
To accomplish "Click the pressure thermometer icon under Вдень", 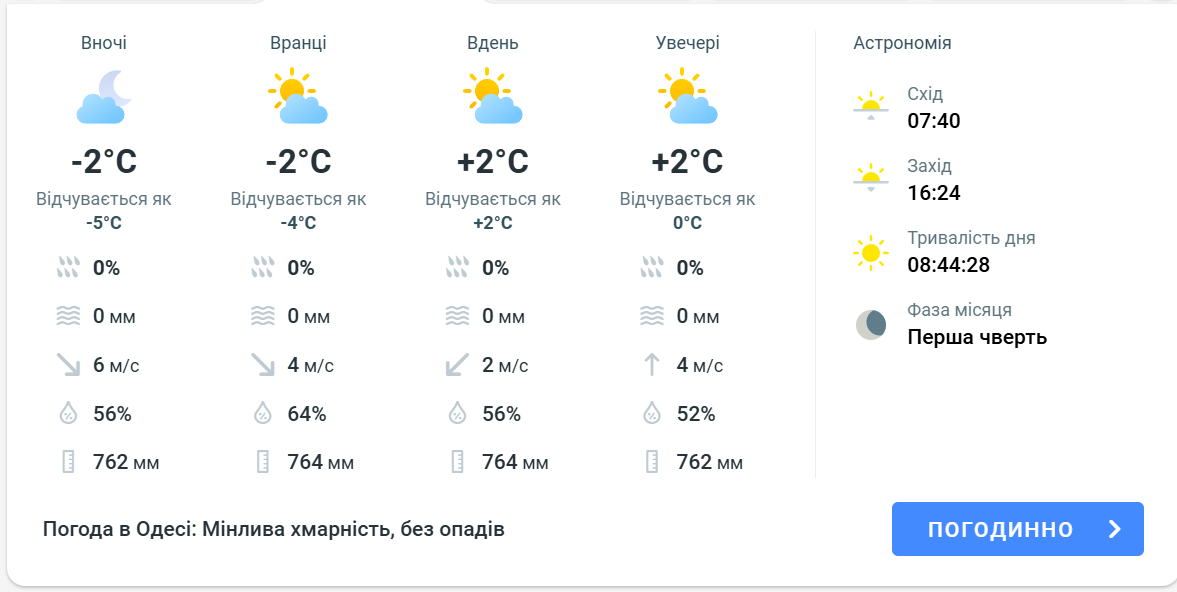I will (x=459, y=462).
